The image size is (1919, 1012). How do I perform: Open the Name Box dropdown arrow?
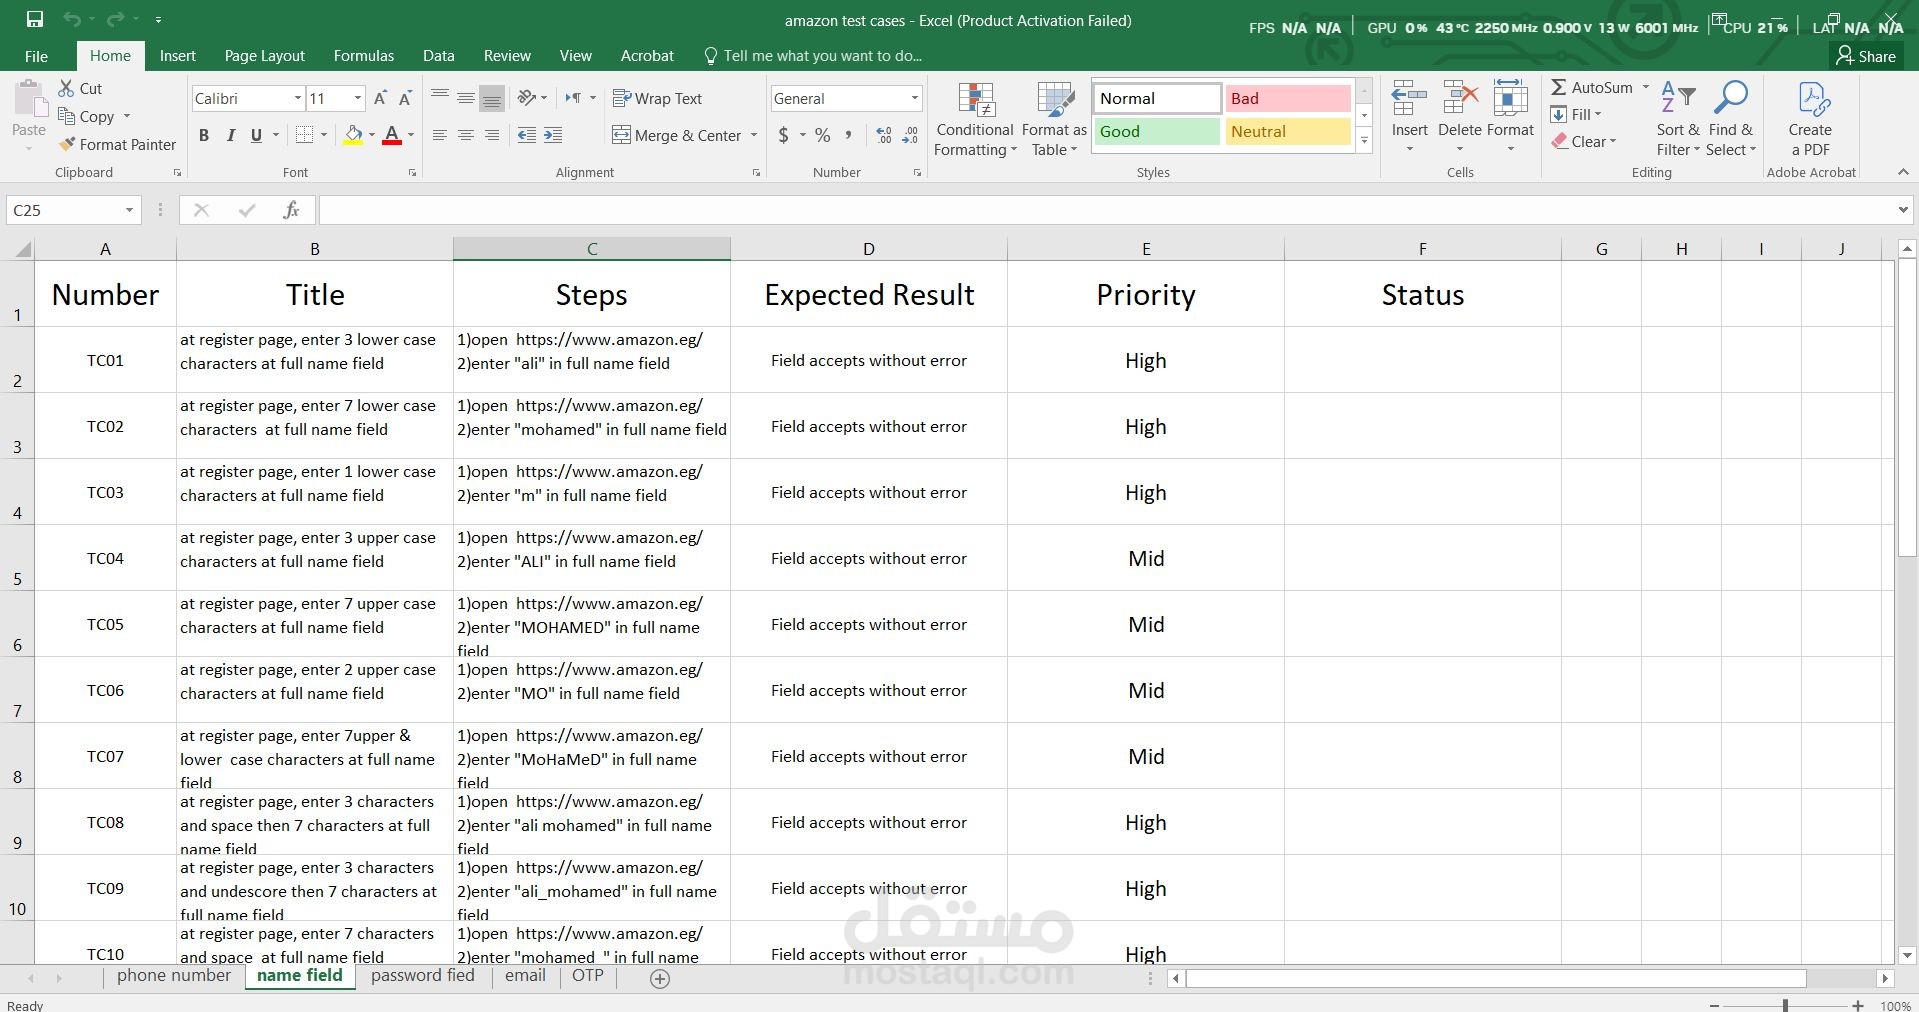point(129,210)
